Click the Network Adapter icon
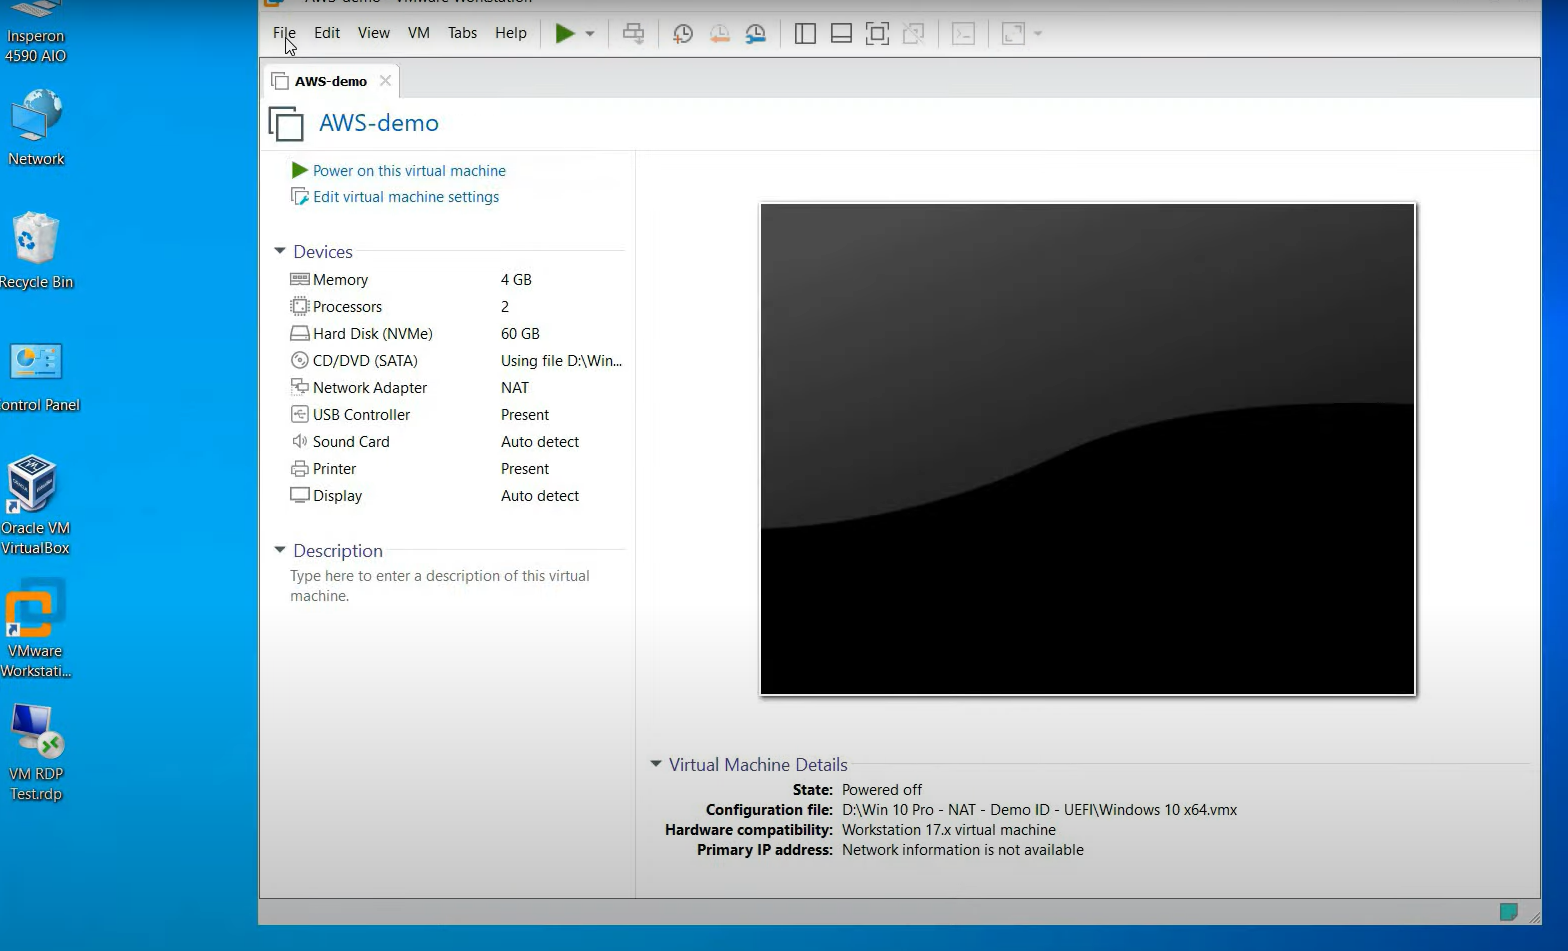 299,387
